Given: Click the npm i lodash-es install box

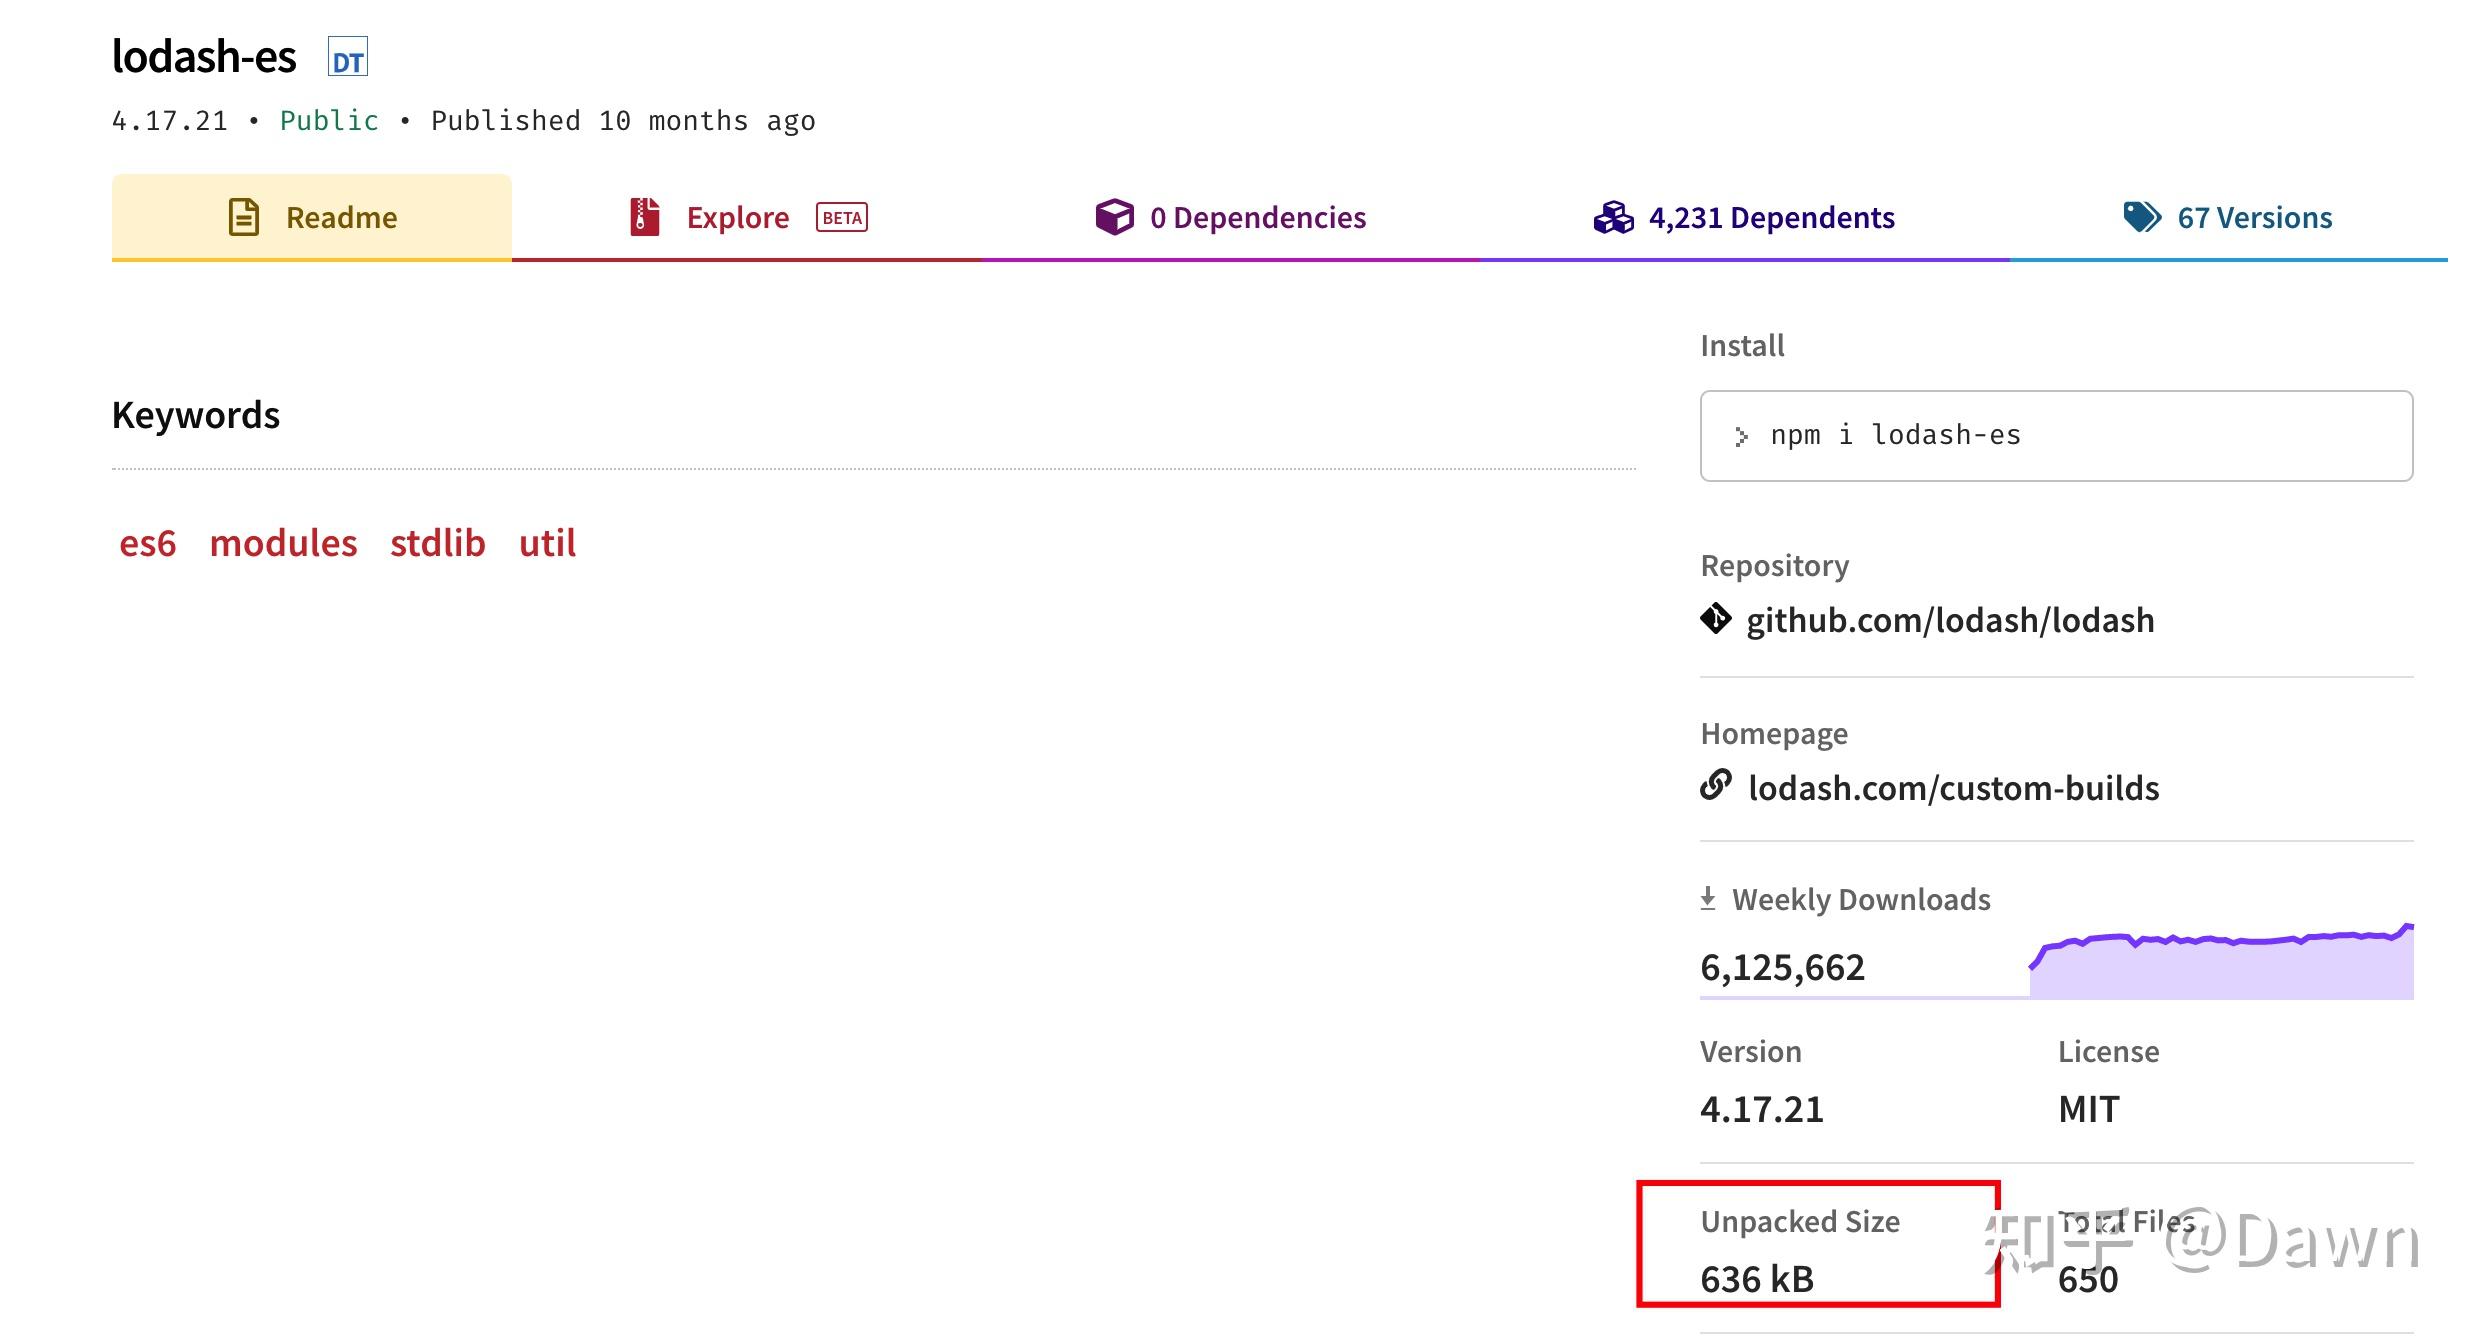Looking at the screenshot, I should [x=2056, y=436].
